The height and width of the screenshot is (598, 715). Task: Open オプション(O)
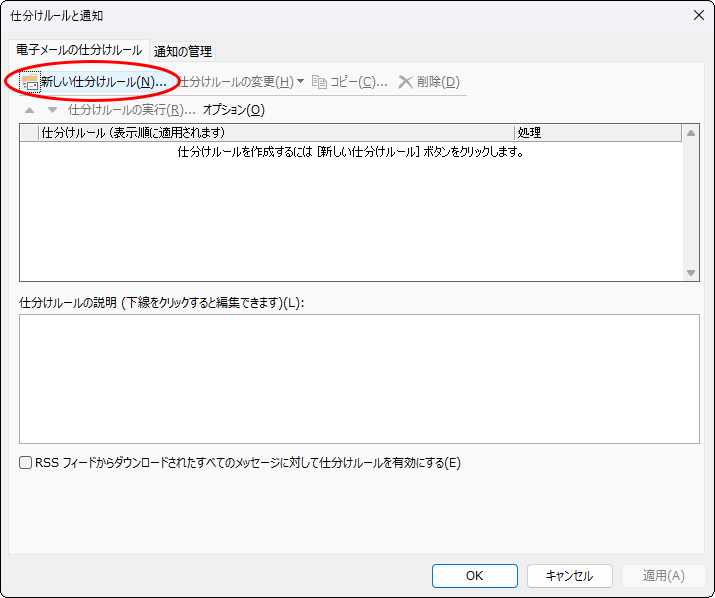click(233, 110)
